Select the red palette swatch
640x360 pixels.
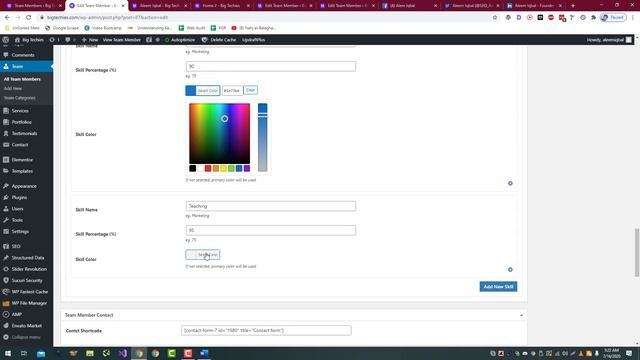[x=208, y=168]
